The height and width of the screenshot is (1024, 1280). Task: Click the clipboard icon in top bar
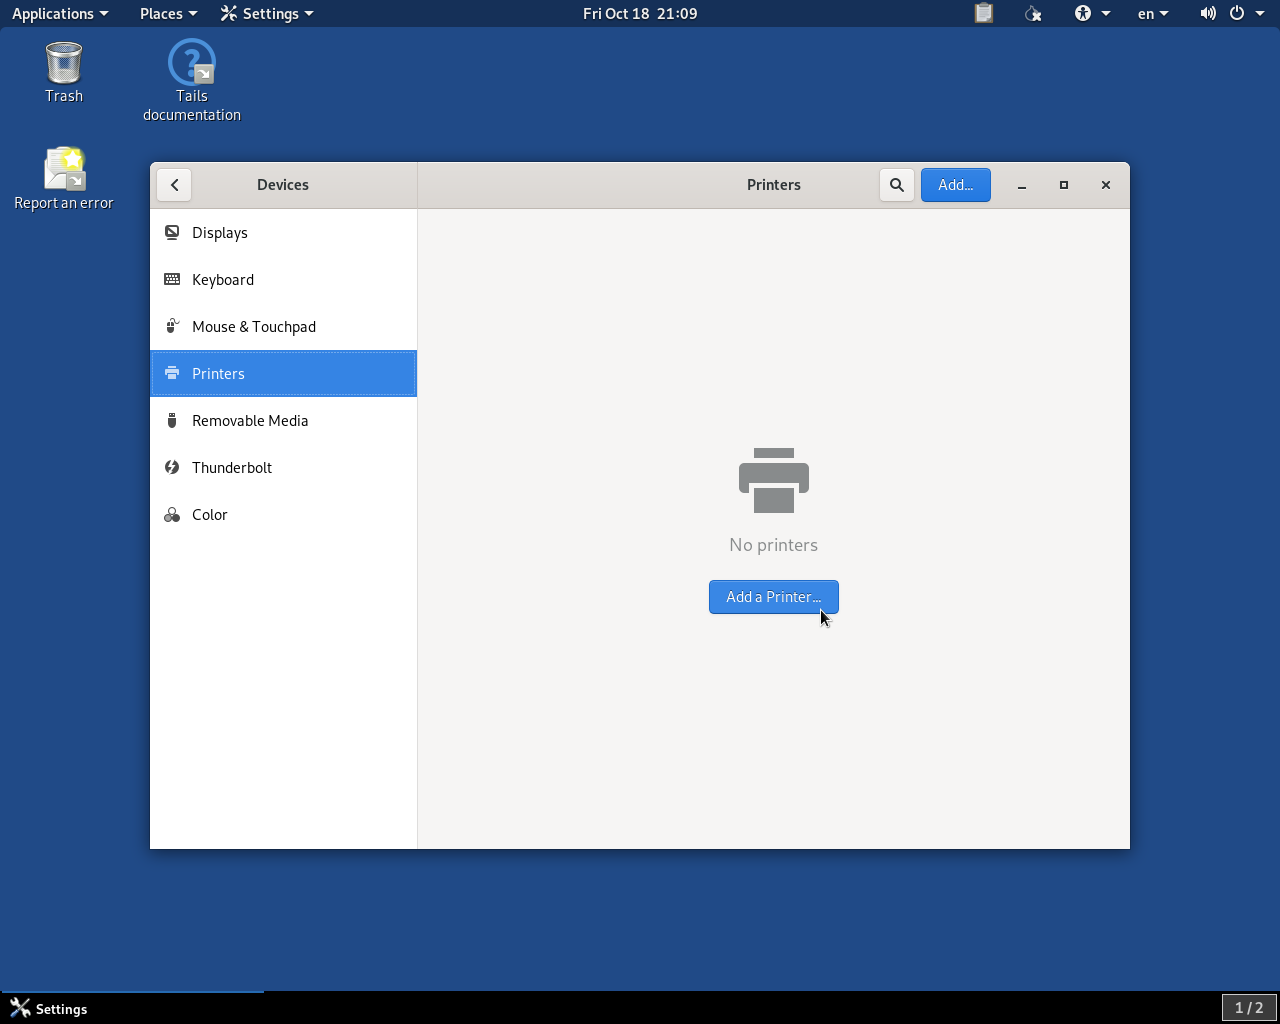(x=984, y=13)
